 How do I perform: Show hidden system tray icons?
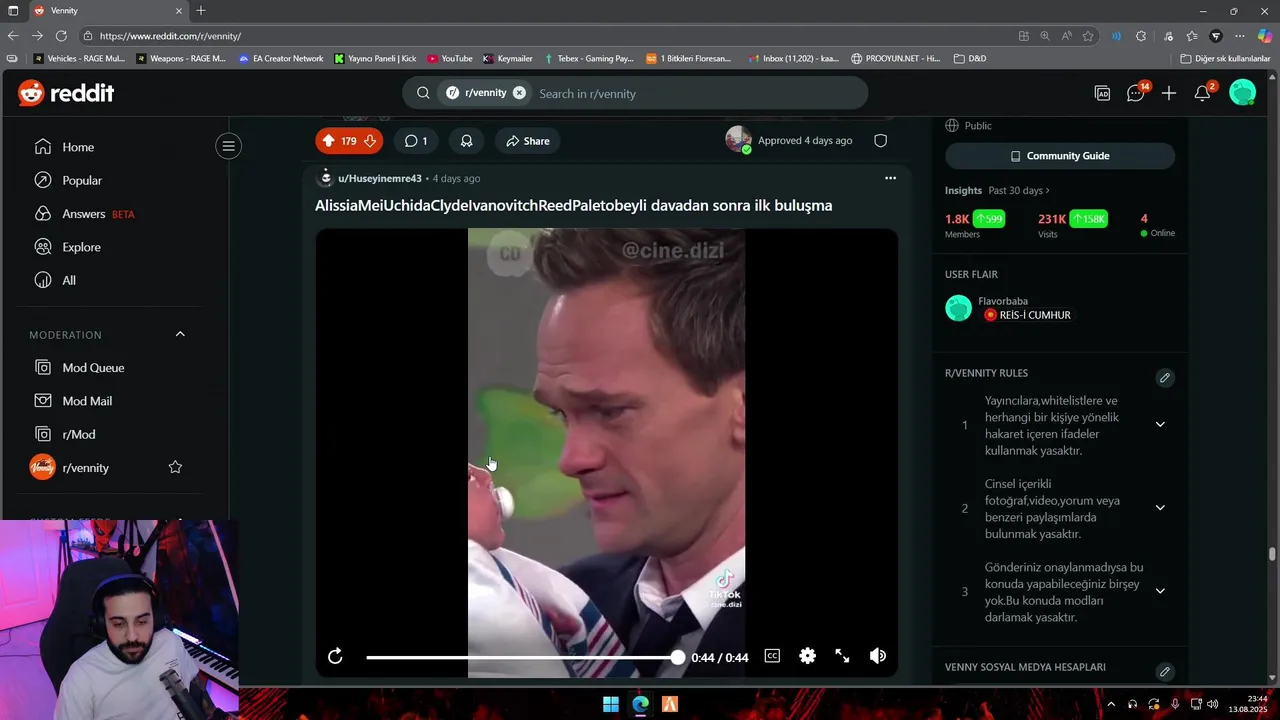coord(1110,704)
